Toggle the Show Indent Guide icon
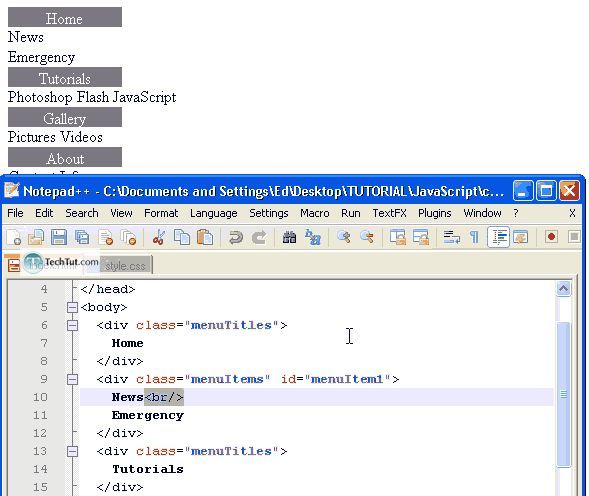Image resolution: width=589 pixels, height=496 pixels. (498, 237)
